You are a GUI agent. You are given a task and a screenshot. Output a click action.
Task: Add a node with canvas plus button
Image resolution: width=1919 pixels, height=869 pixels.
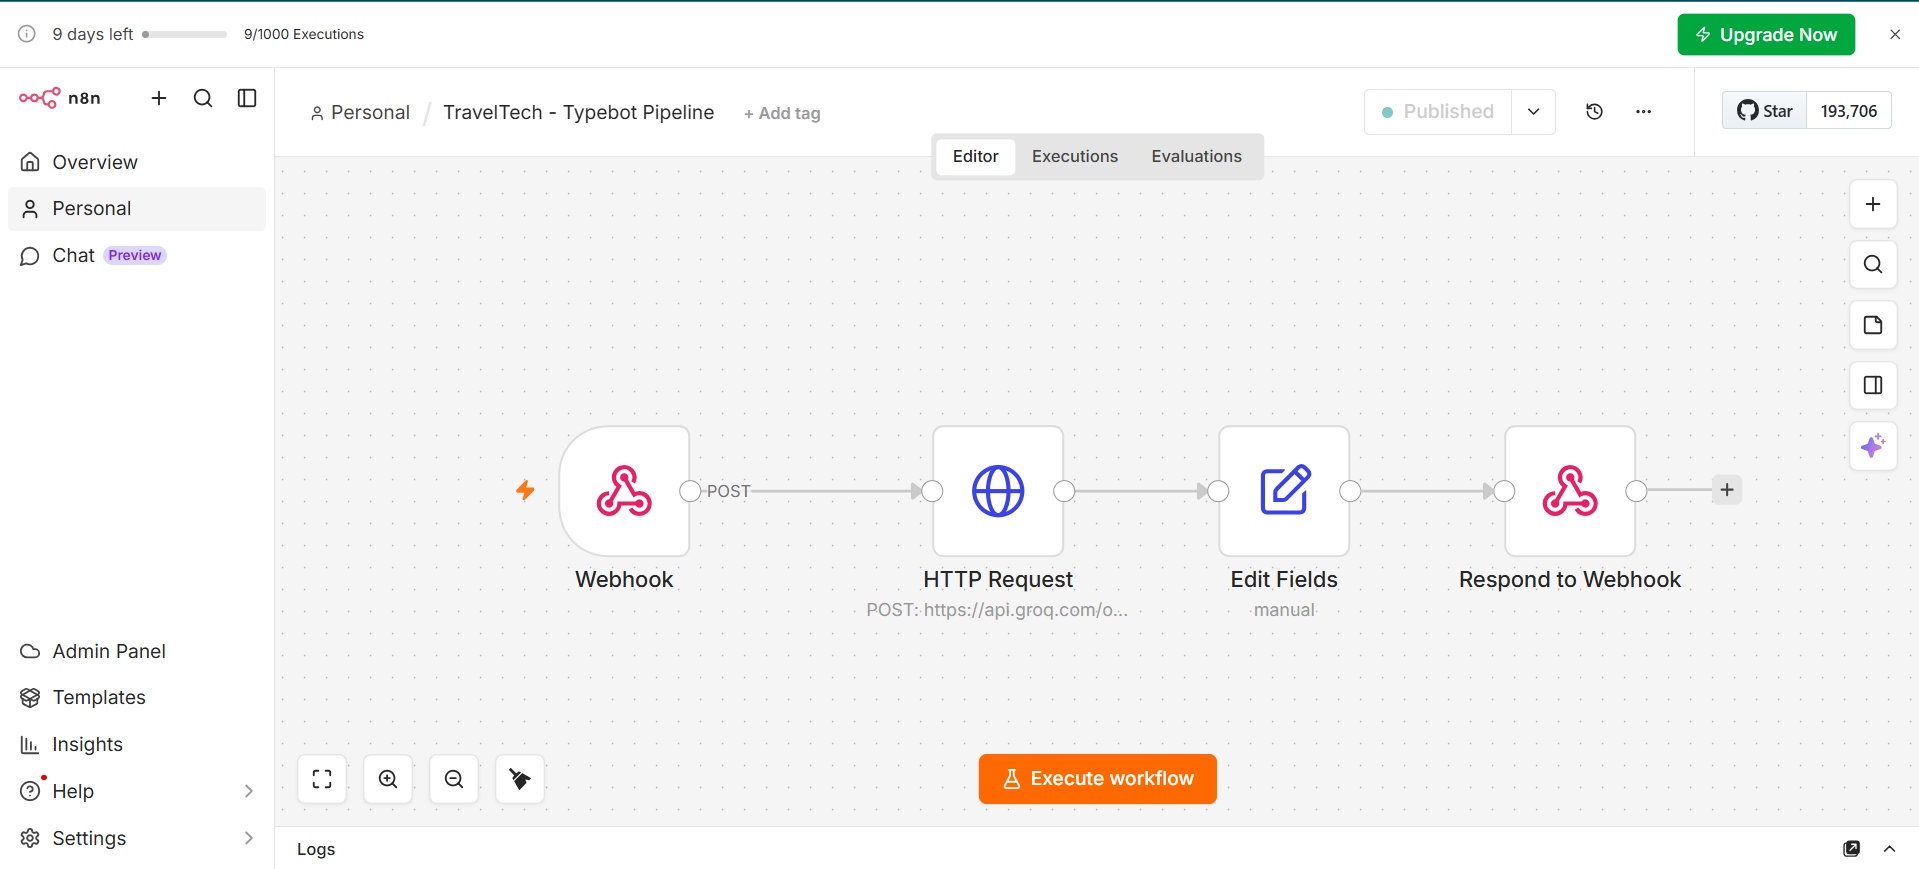(1873, 205)
